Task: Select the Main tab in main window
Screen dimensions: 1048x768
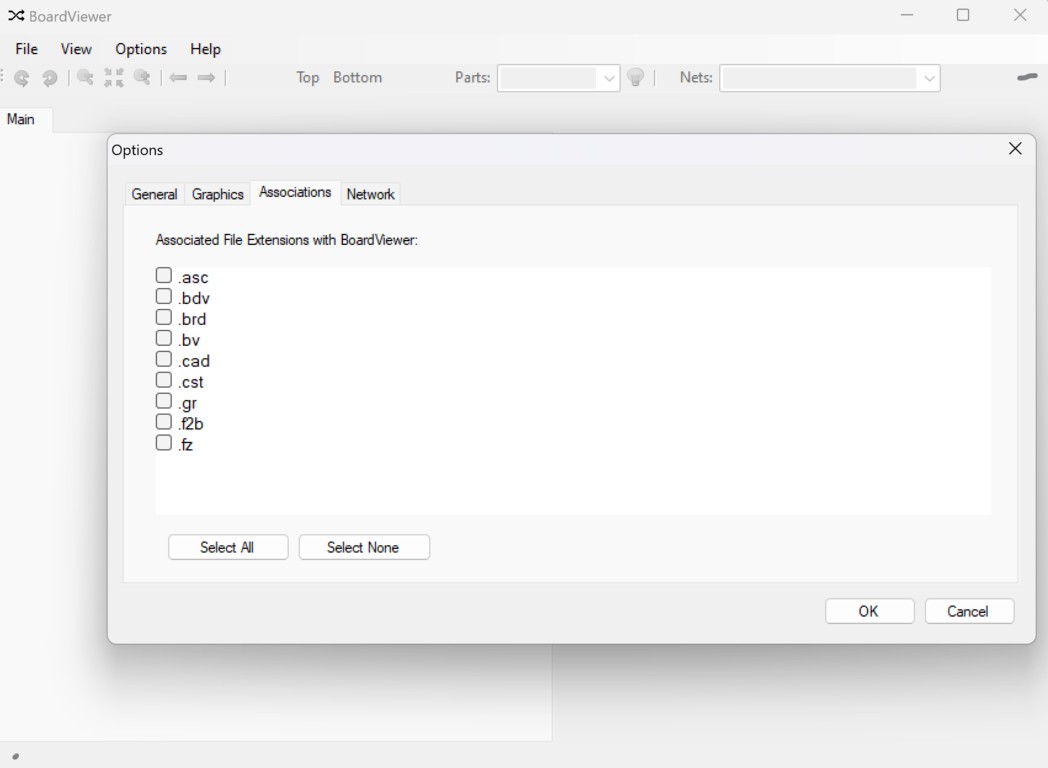Action: (x=21, y=119)
